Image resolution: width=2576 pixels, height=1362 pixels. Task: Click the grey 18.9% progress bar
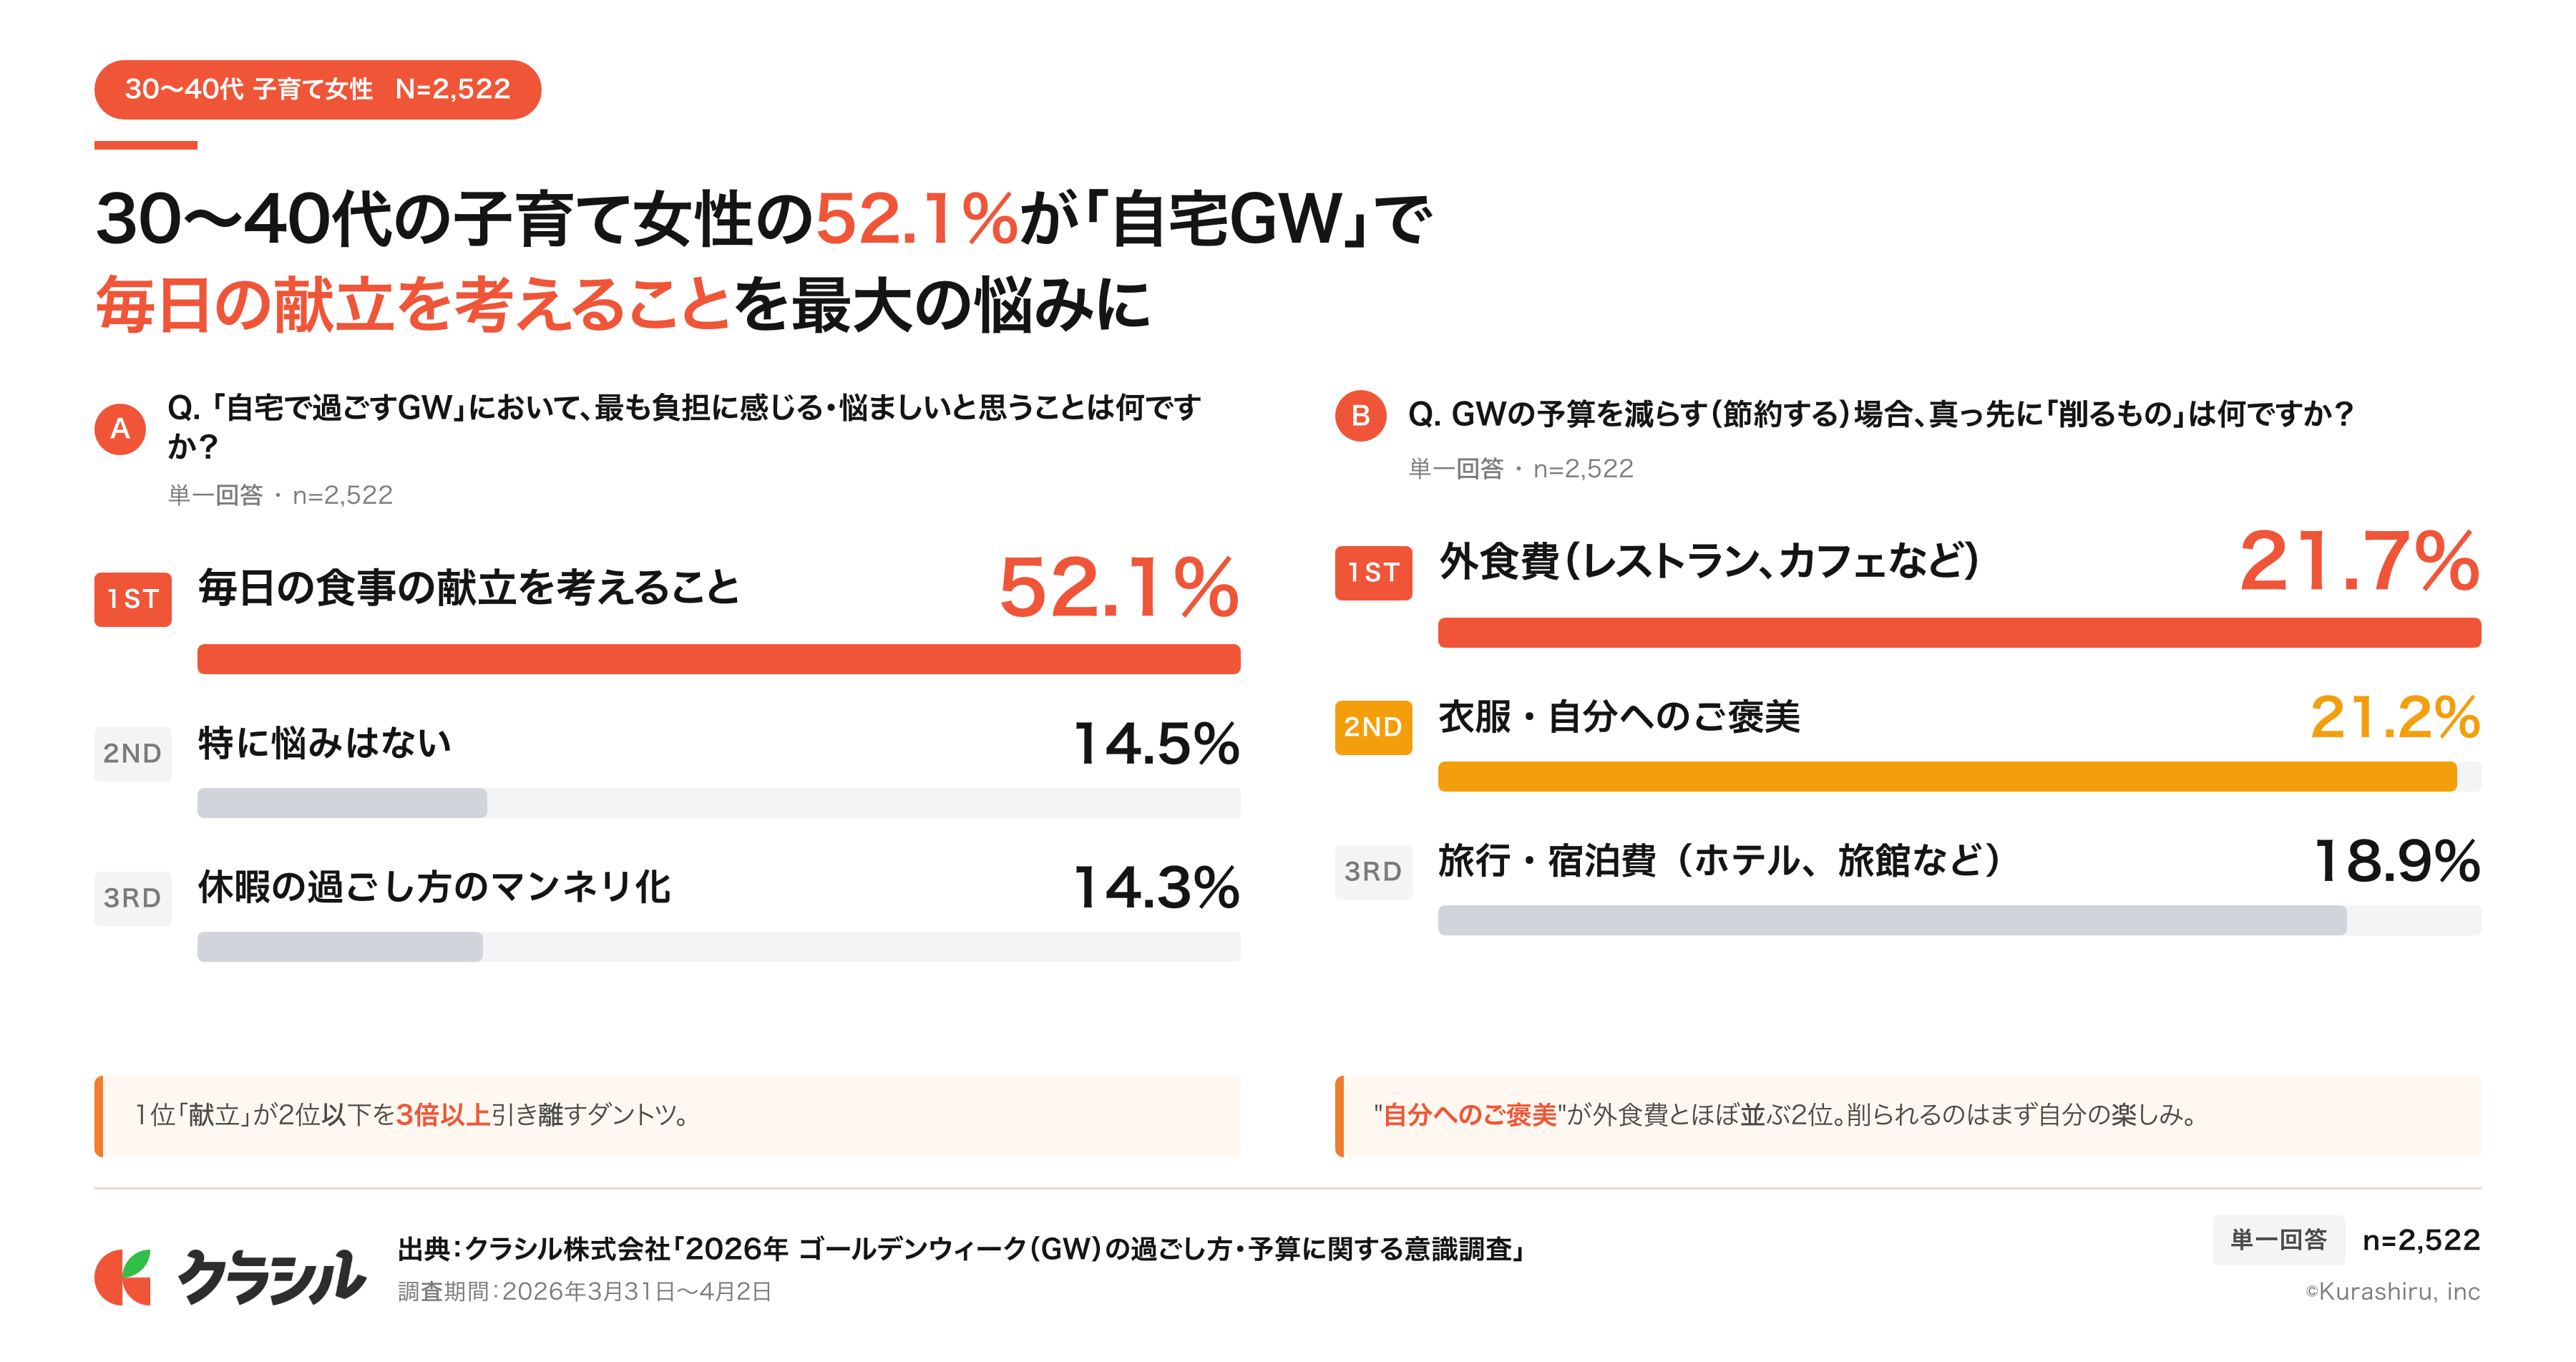[x=1891, y=920]
